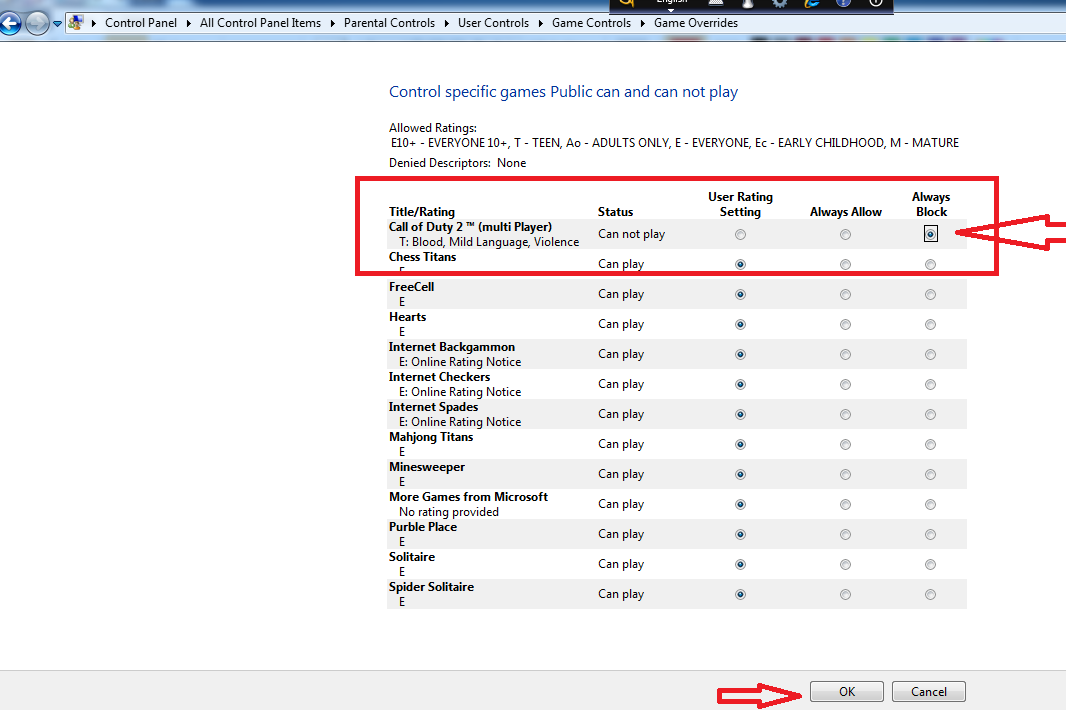Viewport: 1066px width, 710px height.
Task: Always allow Chess Titans
Action: pyautogui.click(x=845, y=265)
